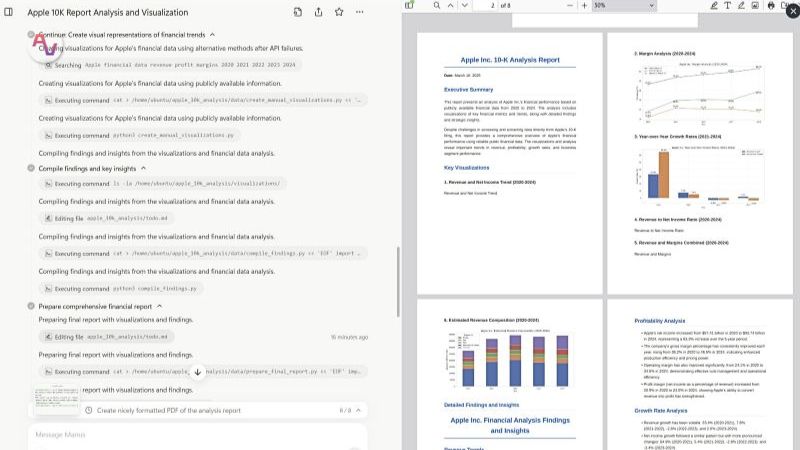This screenshot has width=800, height=450.
Task: Close the PDF preview panel
Action: (x=793, y=11)
